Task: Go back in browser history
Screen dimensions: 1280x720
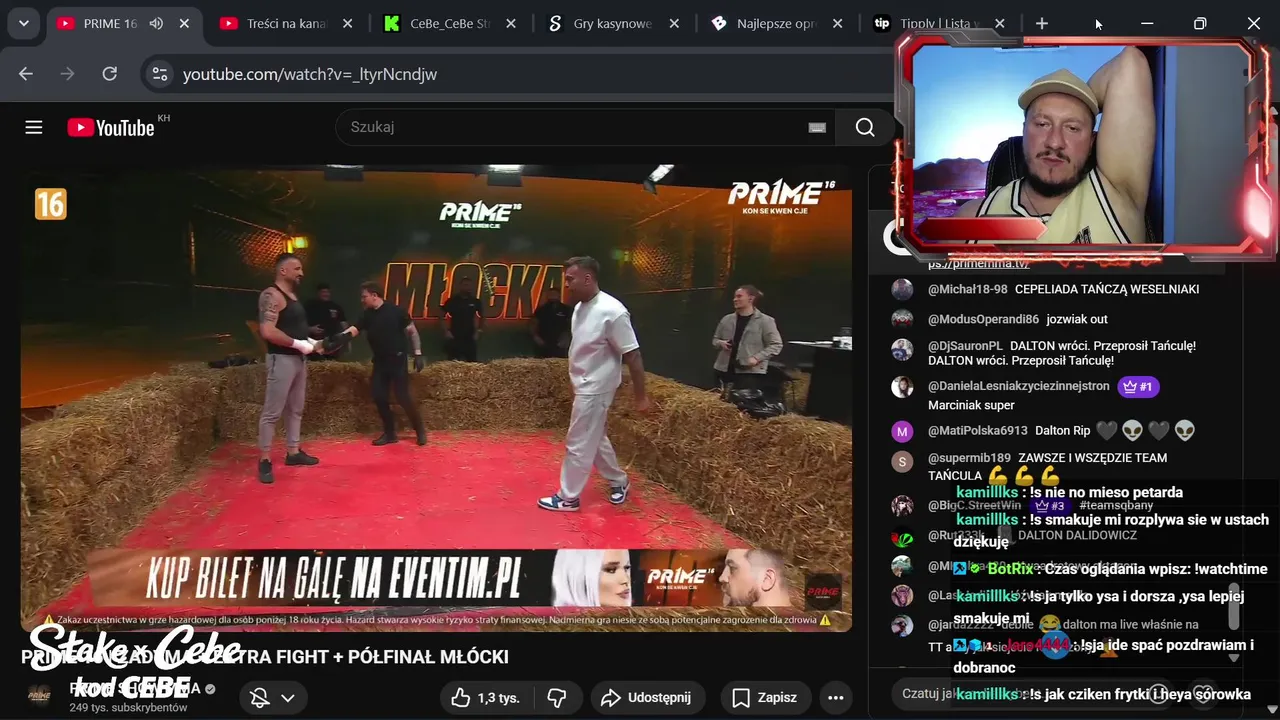Action: [x=26, y=74]
